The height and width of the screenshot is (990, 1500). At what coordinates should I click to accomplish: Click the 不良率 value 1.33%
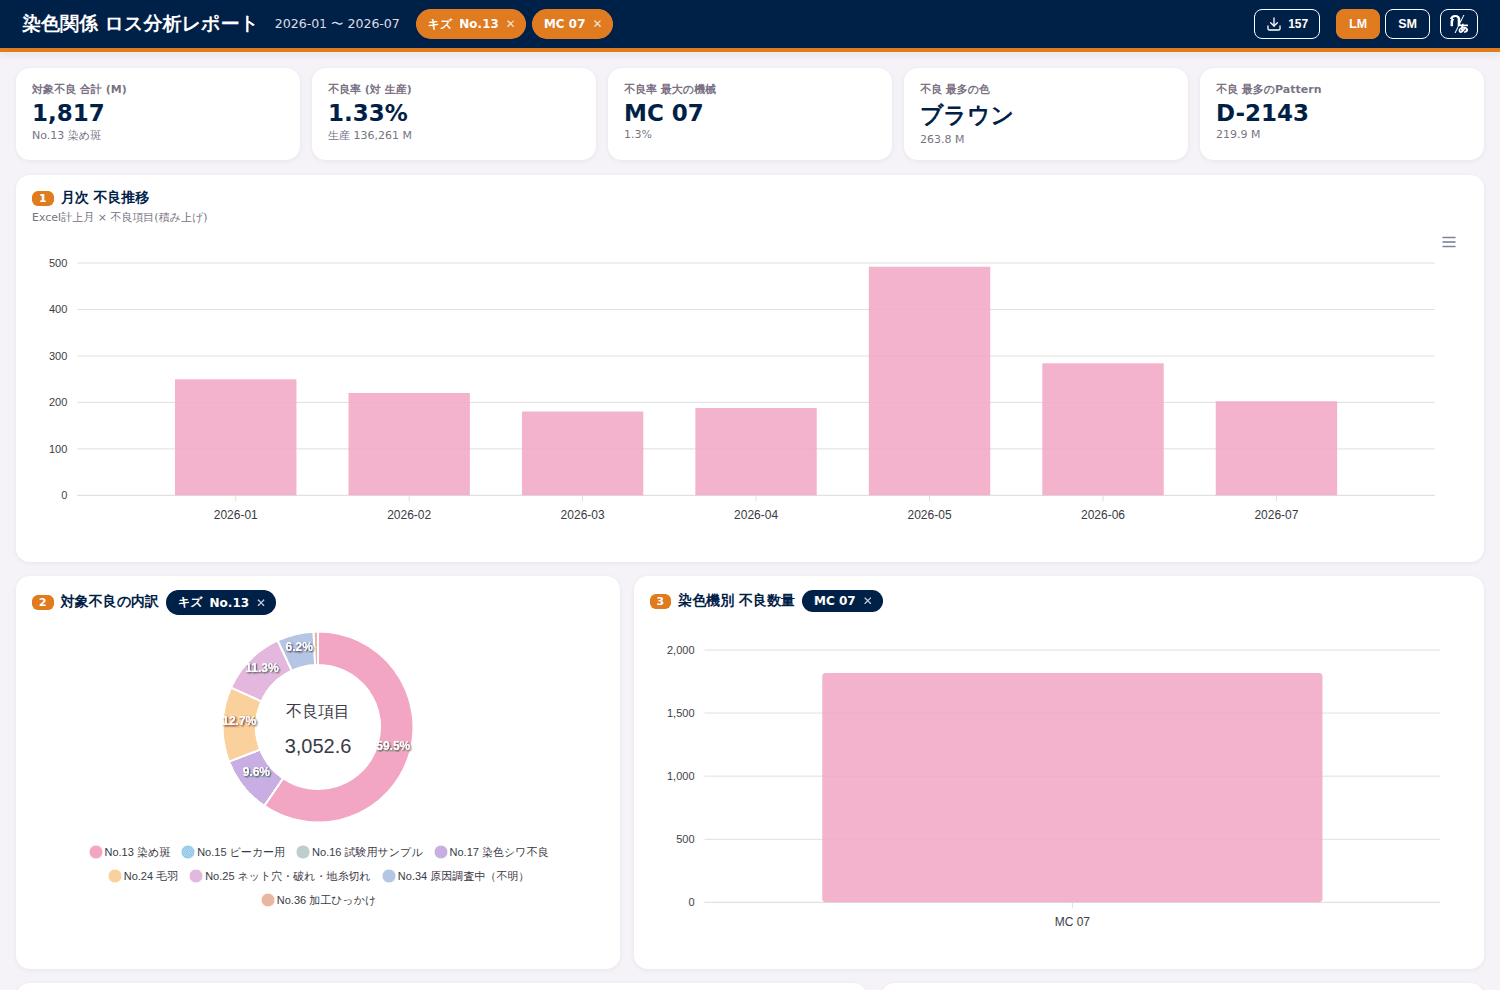pyautogui.click(x=368, y=113)
